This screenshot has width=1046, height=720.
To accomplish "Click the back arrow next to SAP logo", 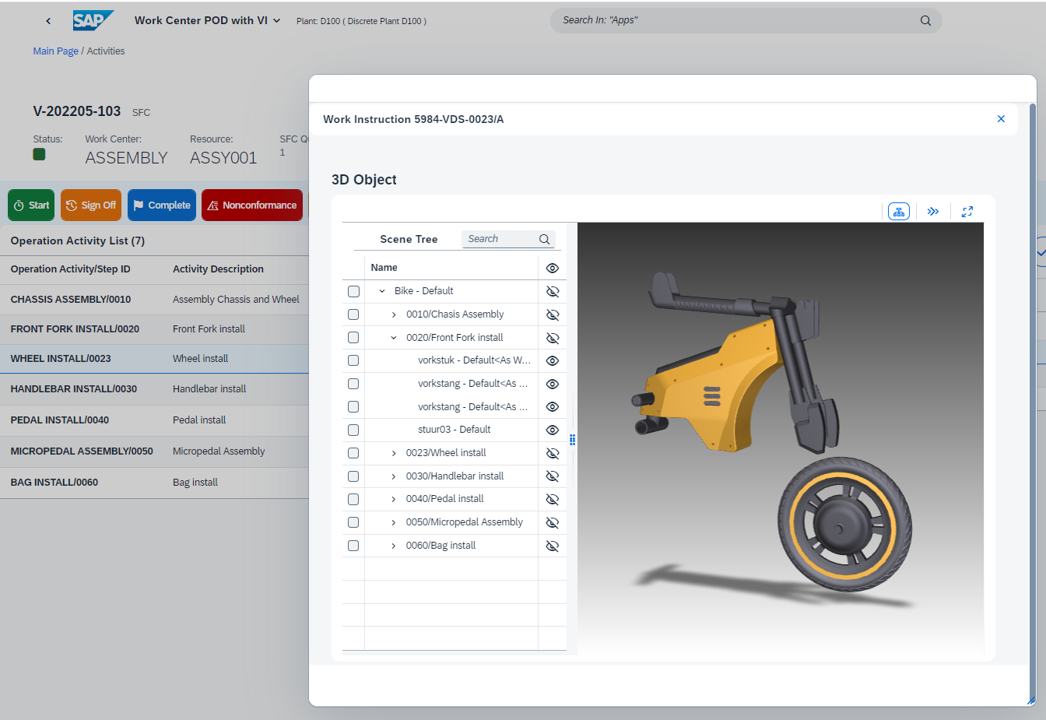I will [48, 20].
